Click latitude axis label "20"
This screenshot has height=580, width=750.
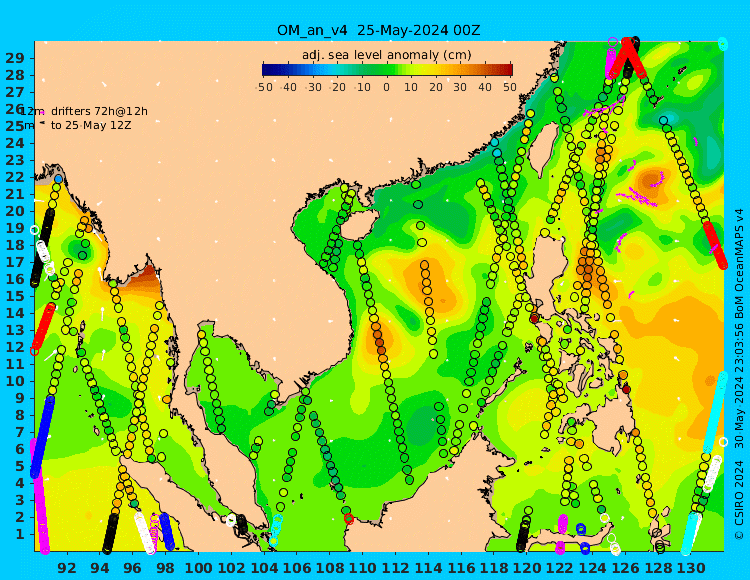tap(14, 211)
